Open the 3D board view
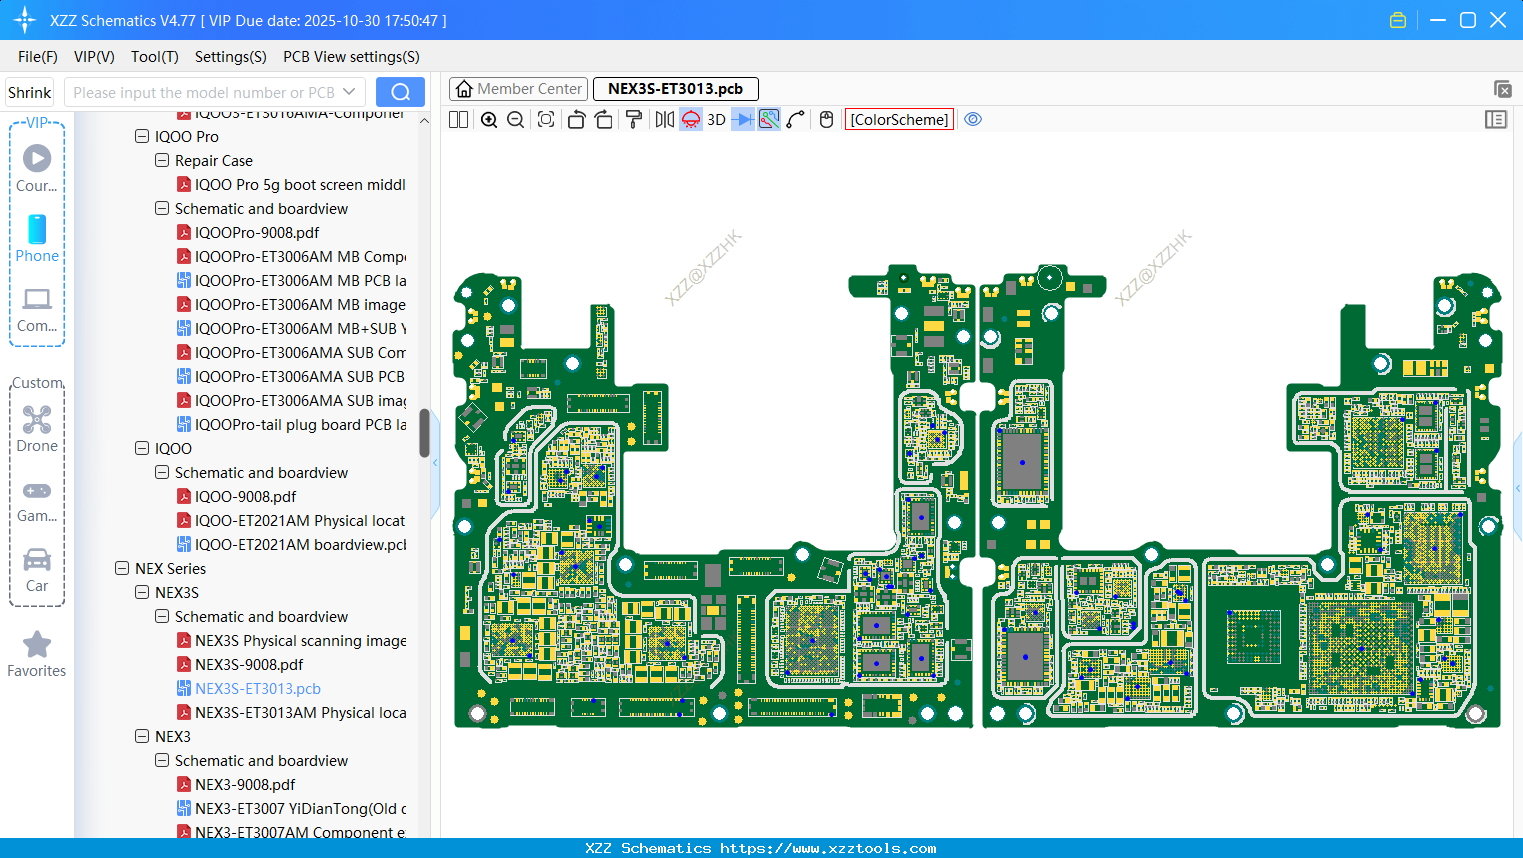 (716, 120)
